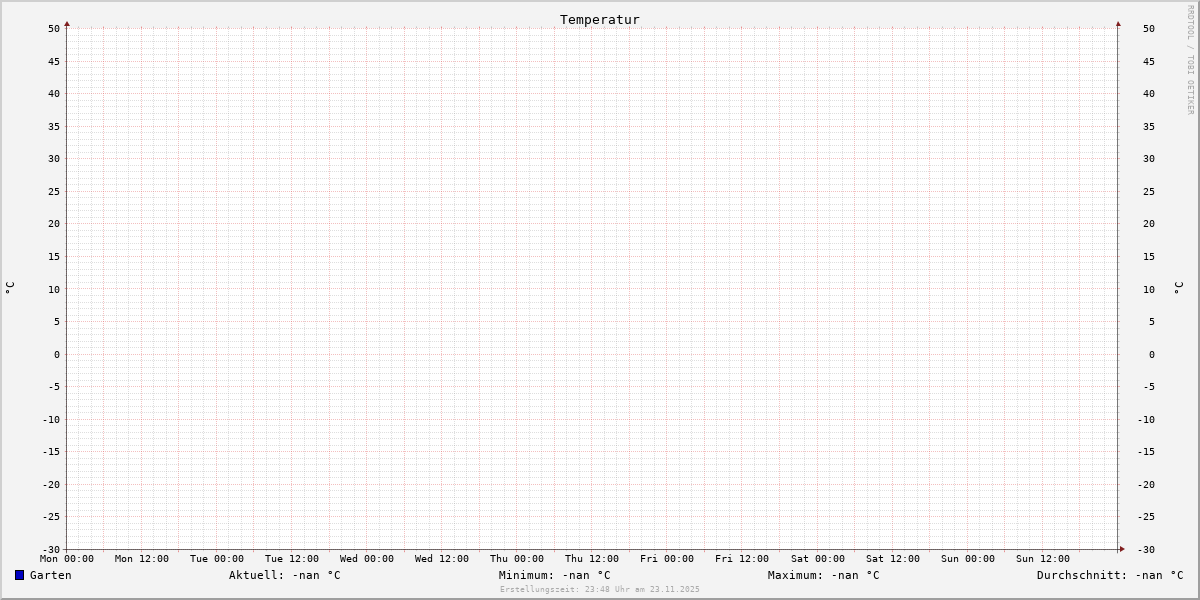Image resolution: width=1200 pixels, height=600 pixels.
Task: Click the Thu 12:00 time axis label
Action: [x=592, y=559]
